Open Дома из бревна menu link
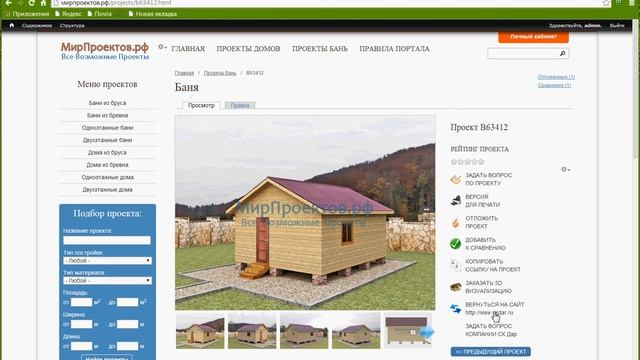640x360 pixels. tap(107, 165)
